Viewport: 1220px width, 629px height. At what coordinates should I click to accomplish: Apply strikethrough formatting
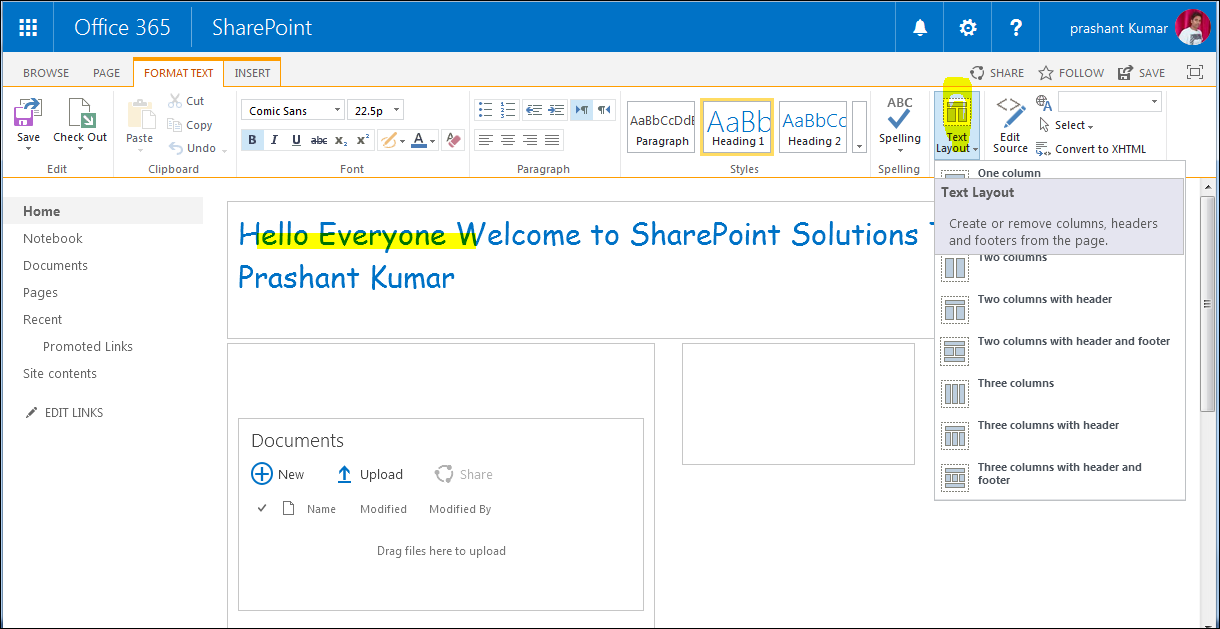[319, 140]
